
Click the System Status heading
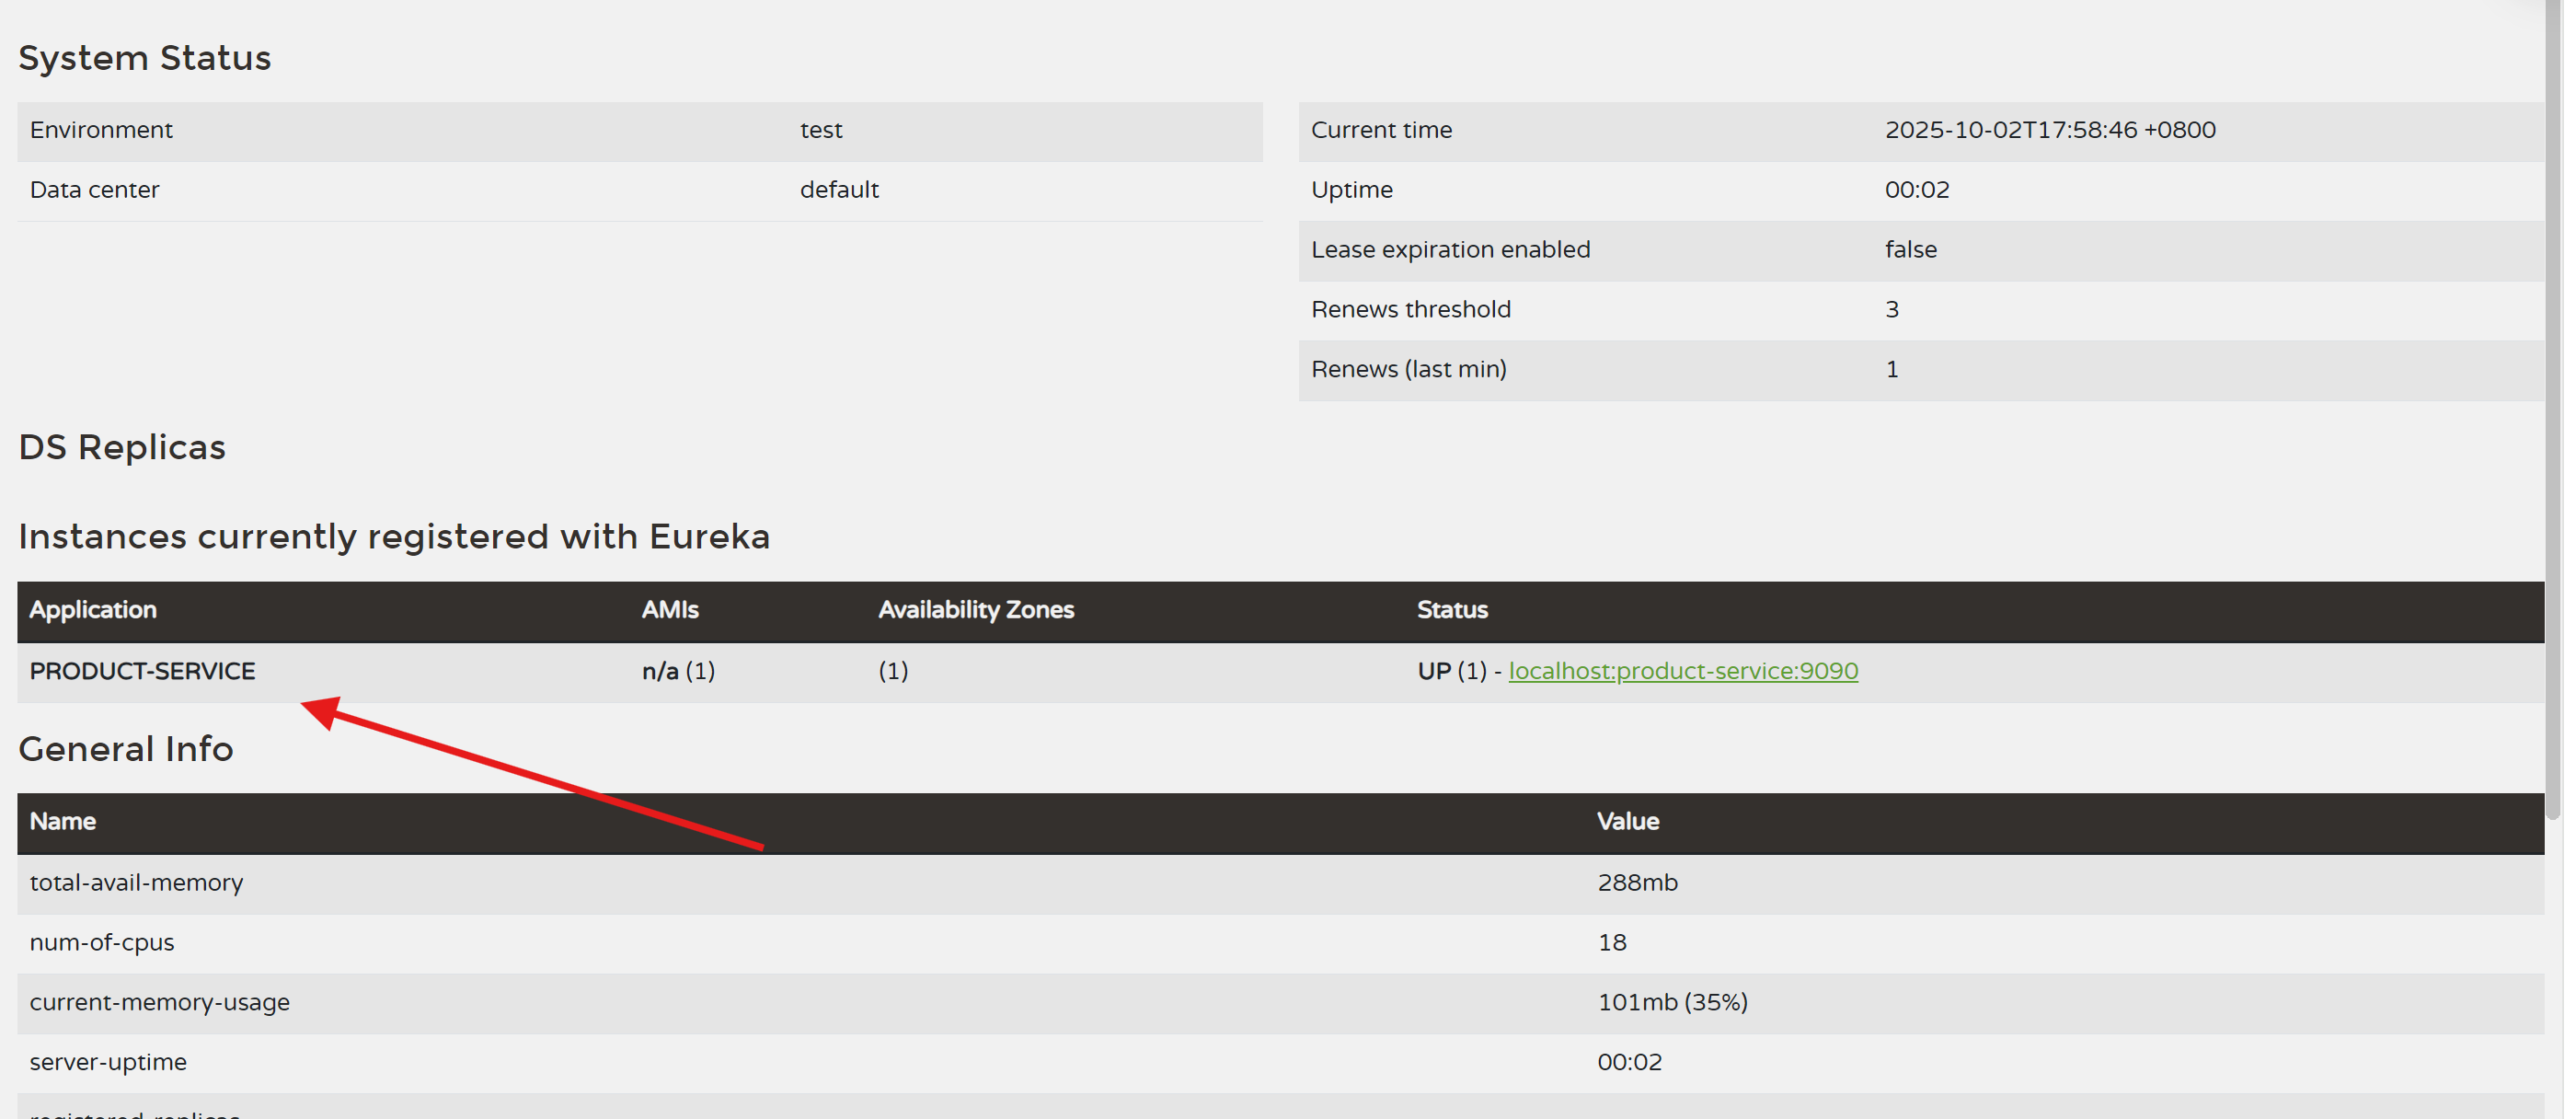pos(144,58)
